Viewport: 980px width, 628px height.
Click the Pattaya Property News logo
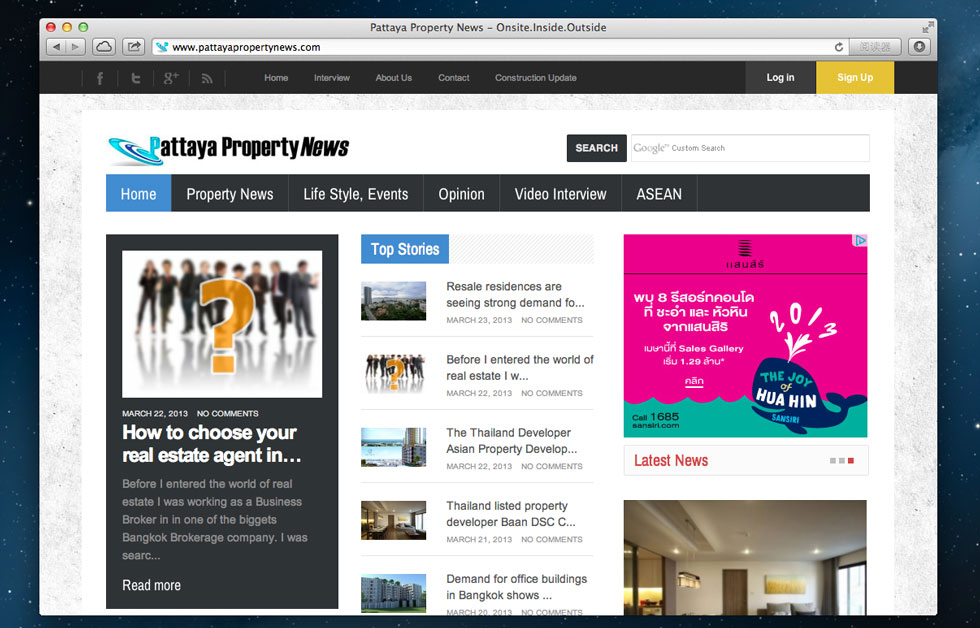tap(229, 149)
